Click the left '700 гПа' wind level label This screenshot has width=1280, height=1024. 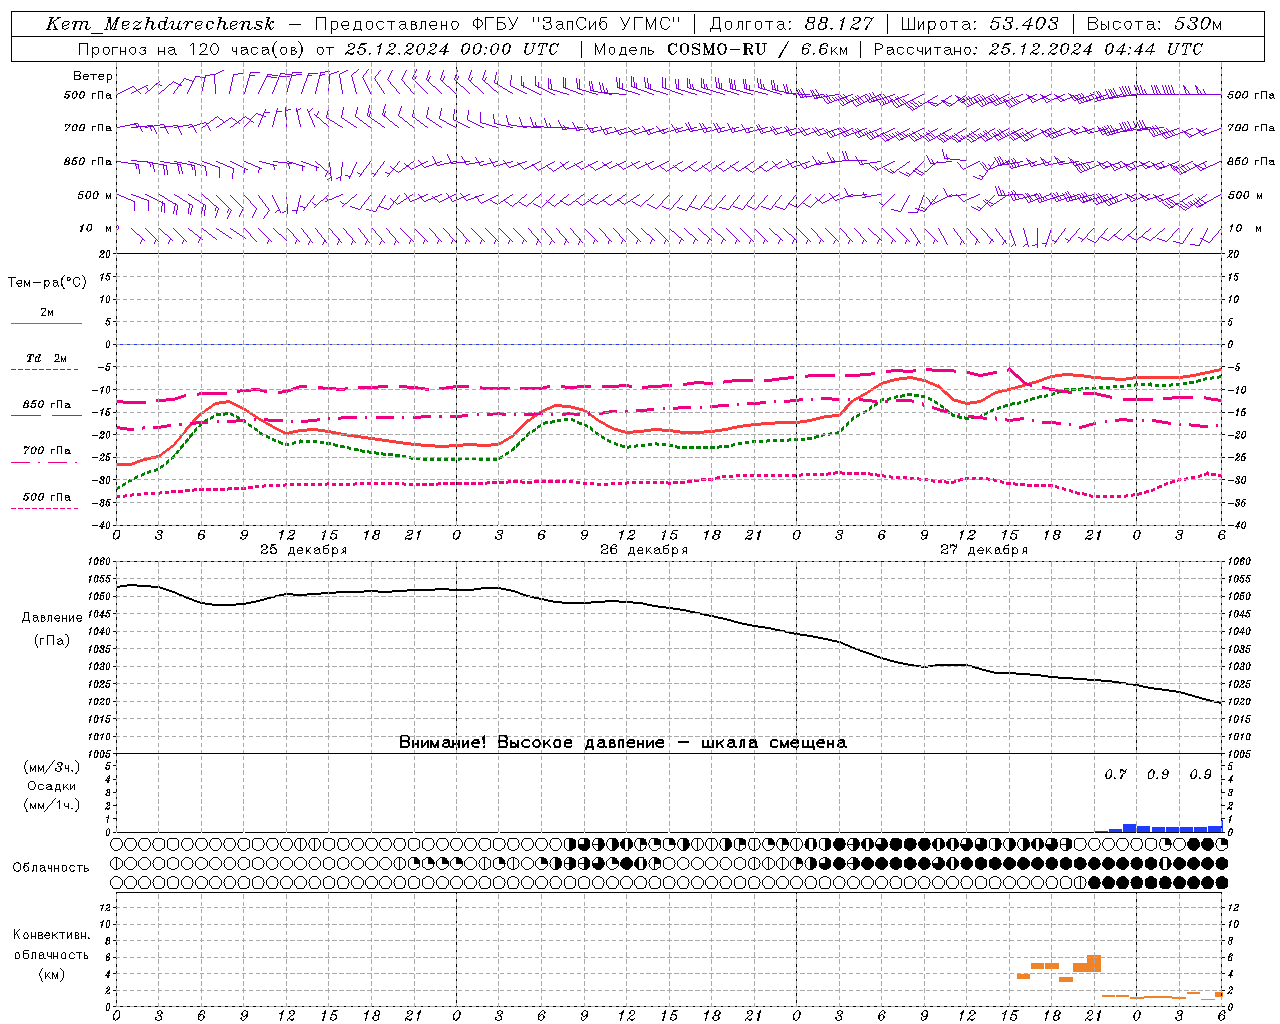[88, 128]
